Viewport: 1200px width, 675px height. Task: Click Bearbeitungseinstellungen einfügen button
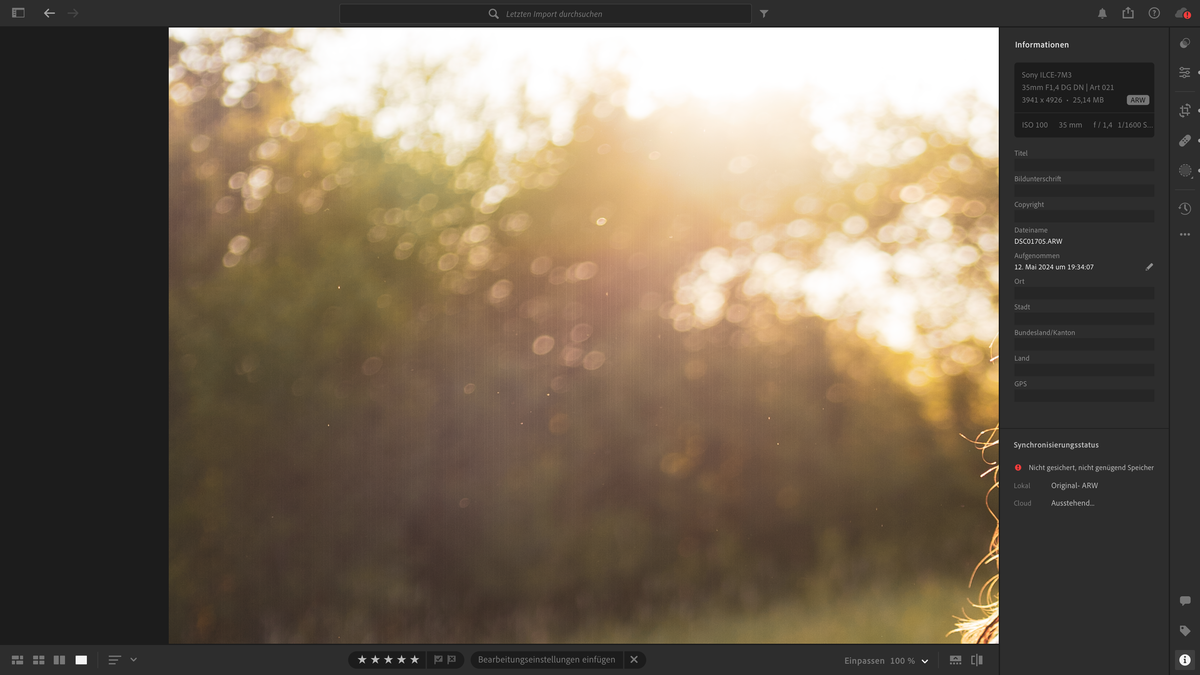point(546,660)
